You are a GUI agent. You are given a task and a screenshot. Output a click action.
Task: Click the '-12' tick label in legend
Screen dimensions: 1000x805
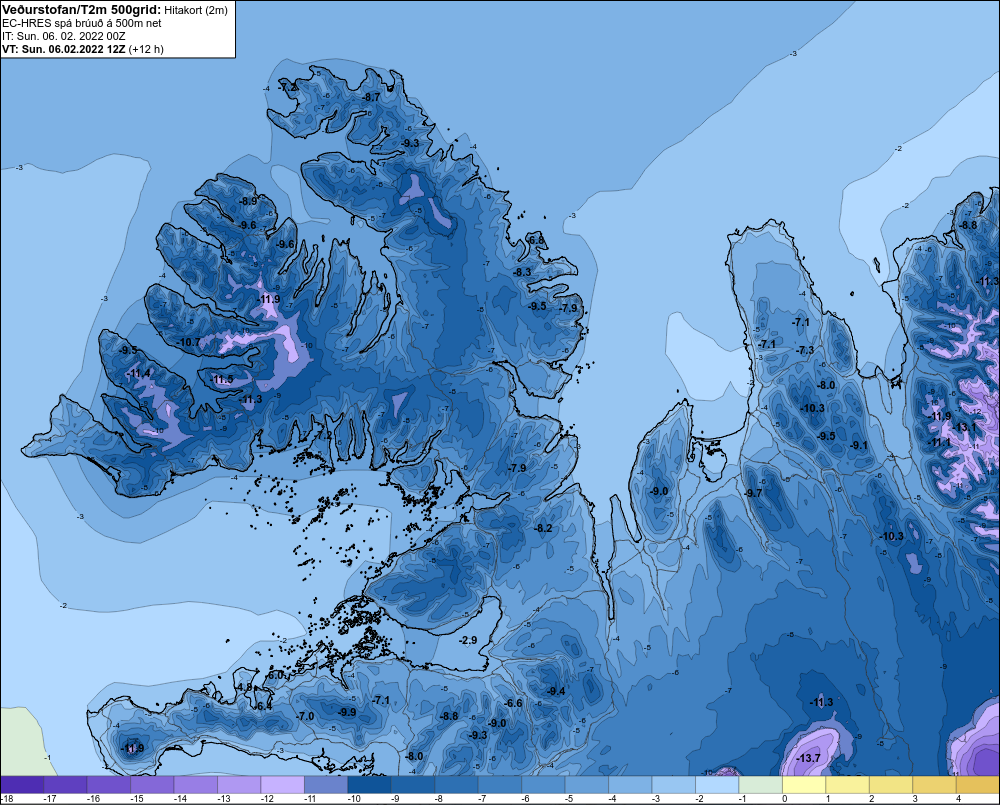[x=268, y=799]
